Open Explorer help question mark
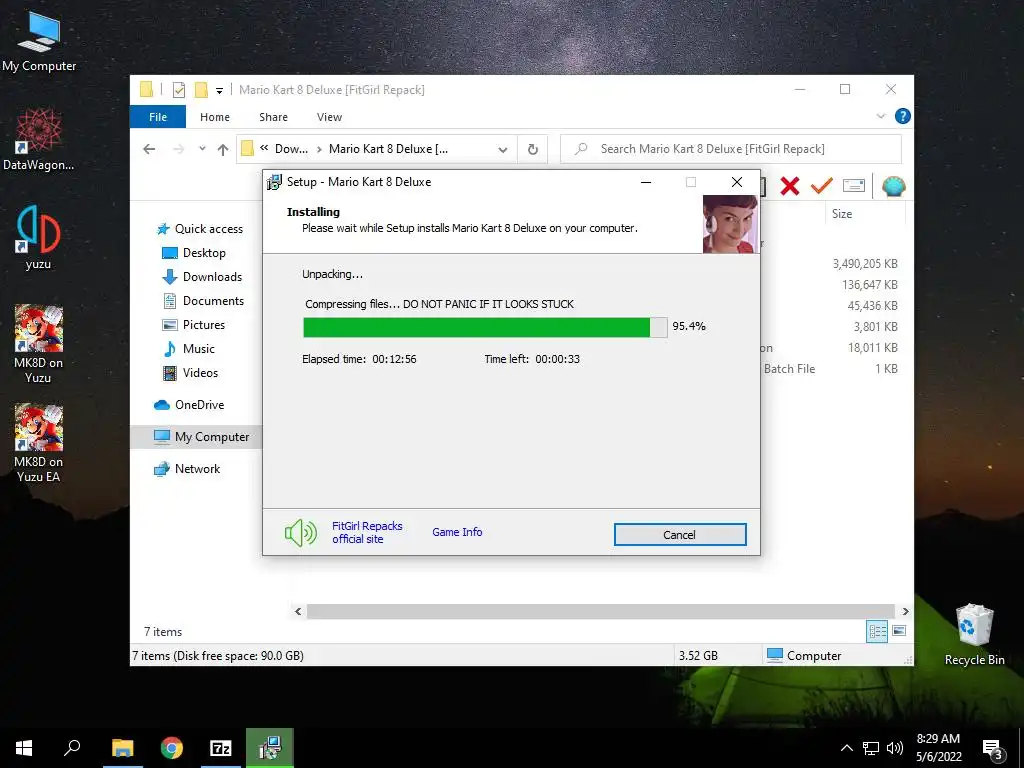Image resolution: width=1024 pixels, height=768 pixels. pyautogui.click(x=903, y=116)
